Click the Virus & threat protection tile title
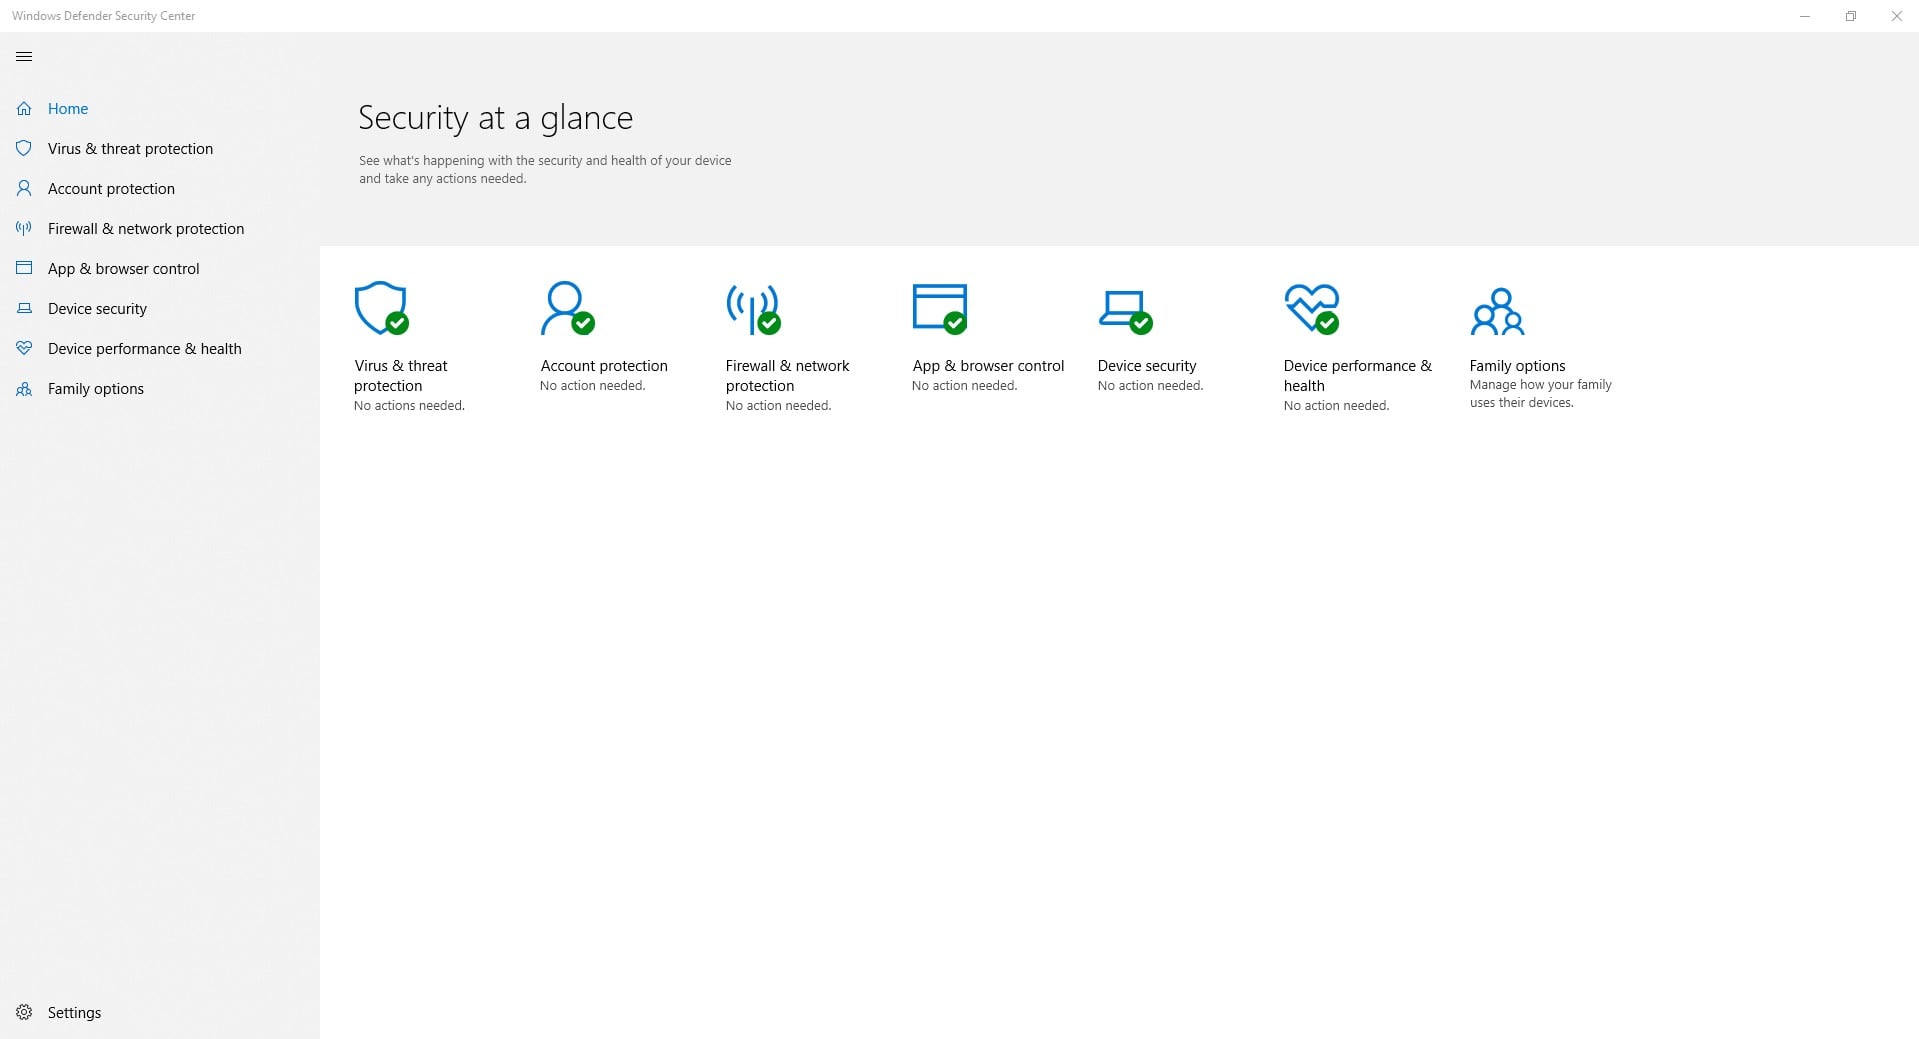Image resolution: width=1919 pixels, height=1039 pixels. [401, 376]
